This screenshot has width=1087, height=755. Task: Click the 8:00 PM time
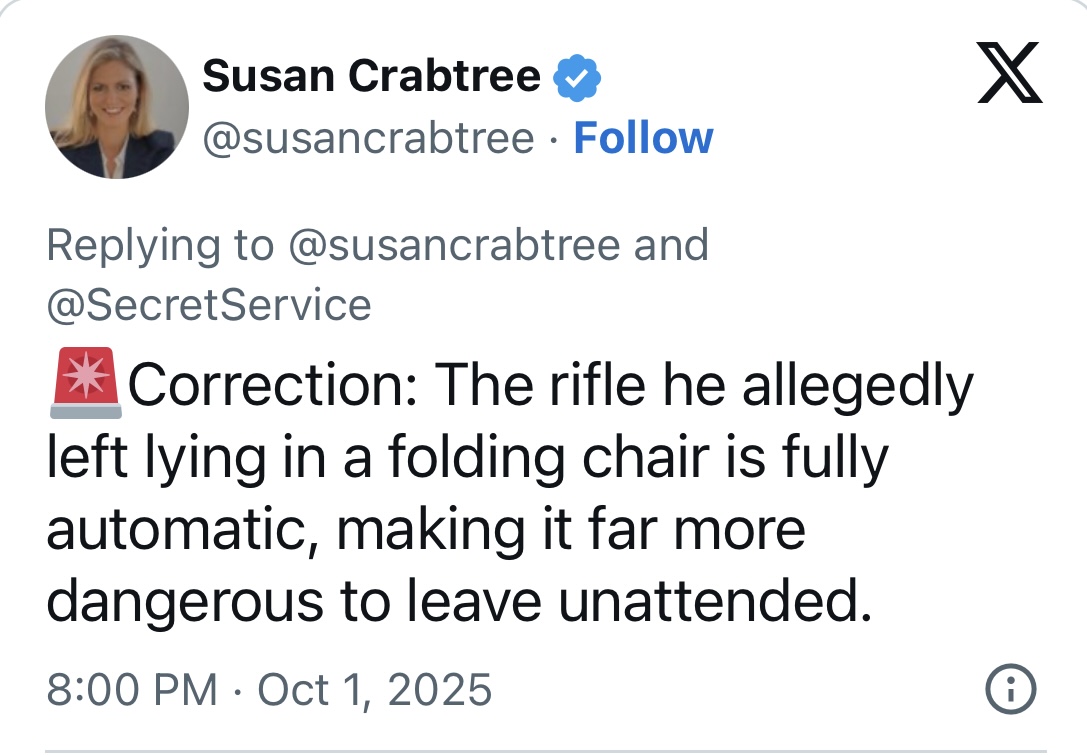pos(132,689)
